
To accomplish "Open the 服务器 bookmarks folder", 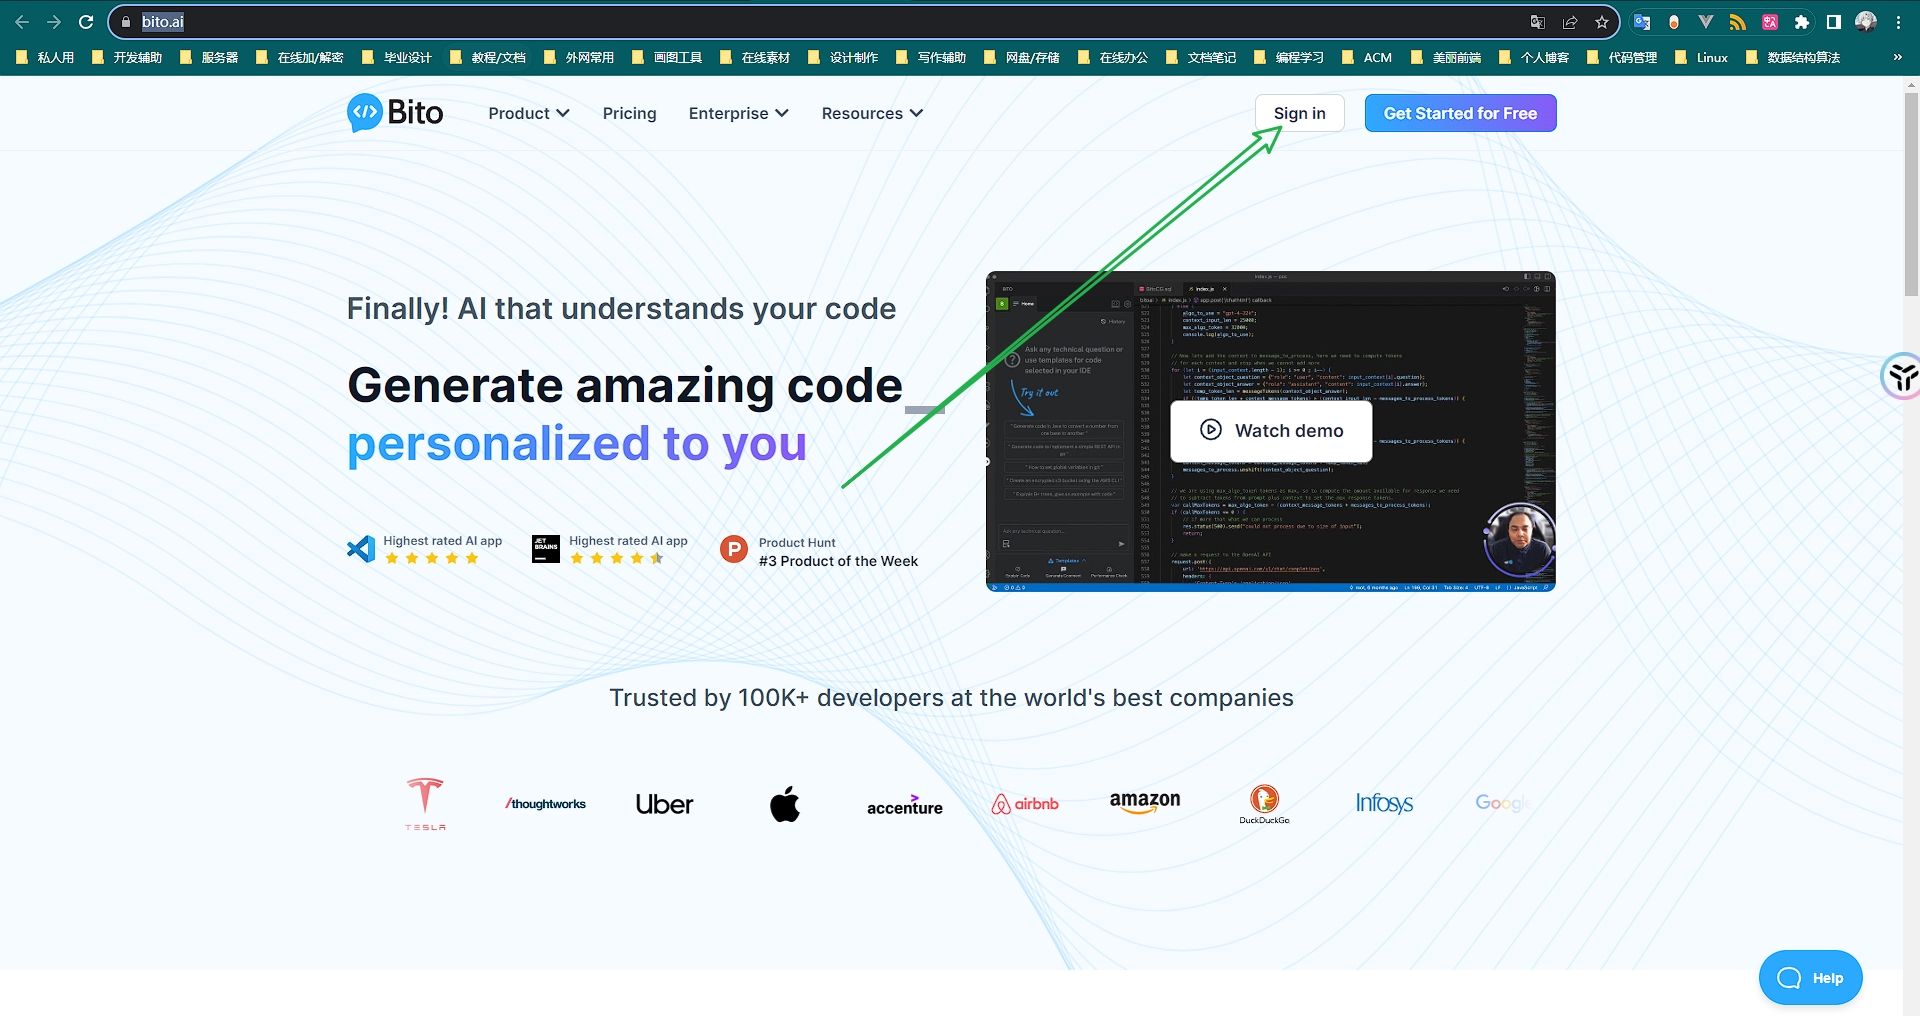I will click(x=209, y=58).
